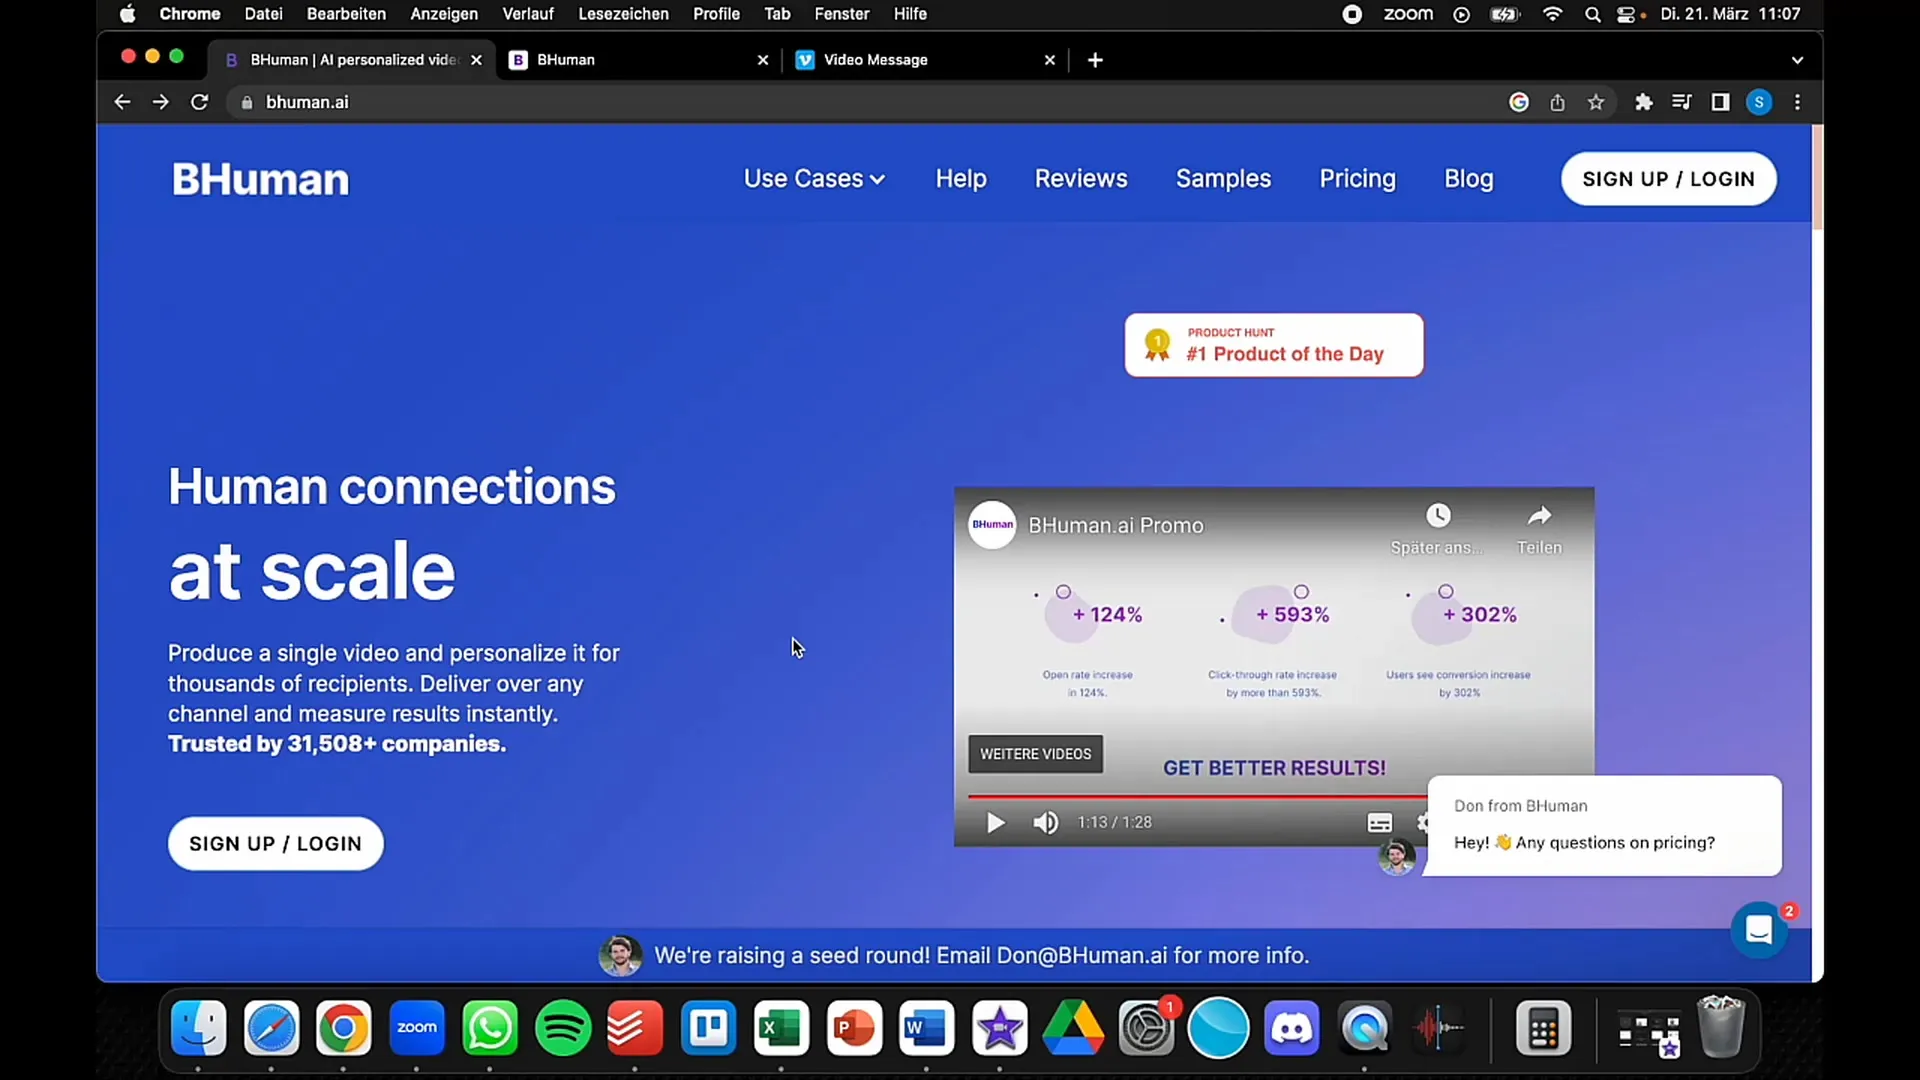Go back to the previous page
The height and width of the screenshot is (1080, 1920).
click(122, 102)
